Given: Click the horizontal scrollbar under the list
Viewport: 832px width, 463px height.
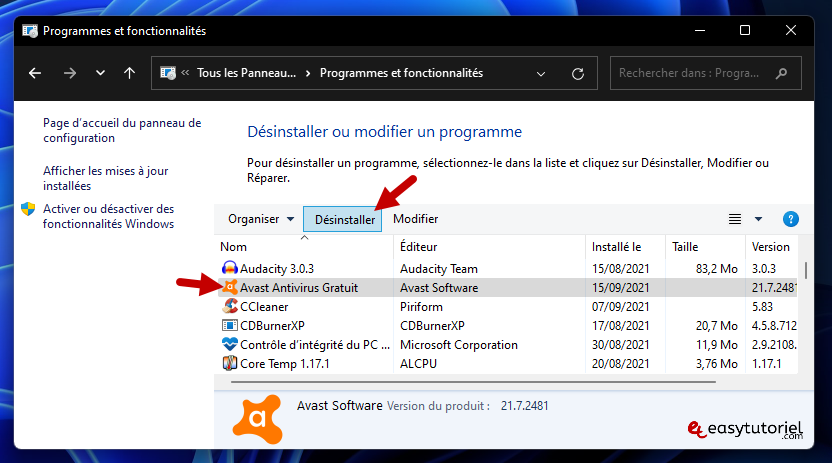Looking at the screenshot, I should pos(473,381).
